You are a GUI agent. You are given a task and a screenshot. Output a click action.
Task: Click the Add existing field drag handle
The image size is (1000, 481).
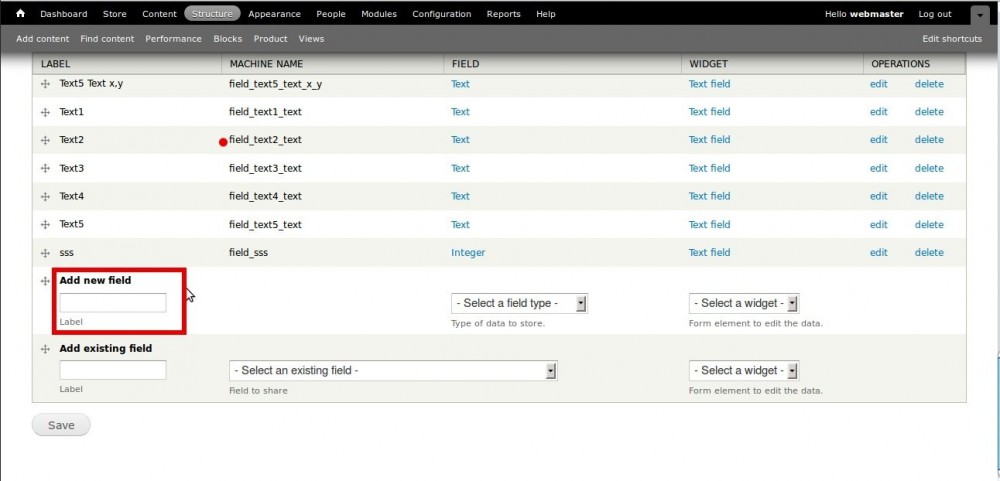coord(45,349)
